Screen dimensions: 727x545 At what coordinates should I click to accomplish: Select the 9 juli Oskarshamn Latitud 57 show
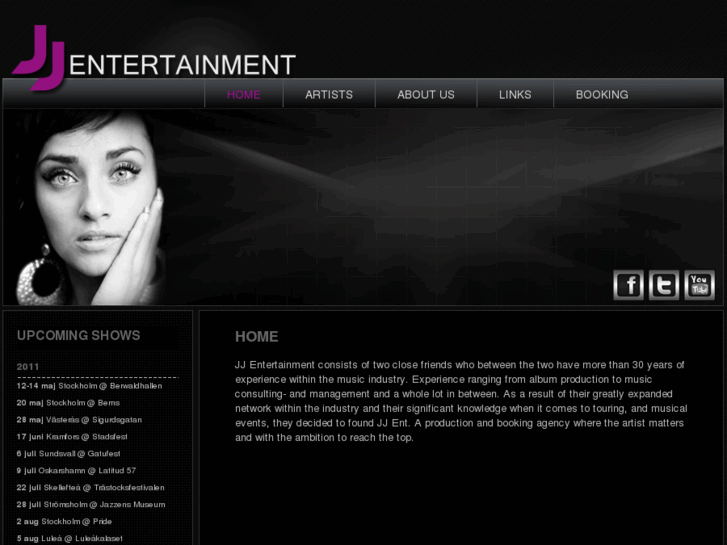(x=76, y=470)
